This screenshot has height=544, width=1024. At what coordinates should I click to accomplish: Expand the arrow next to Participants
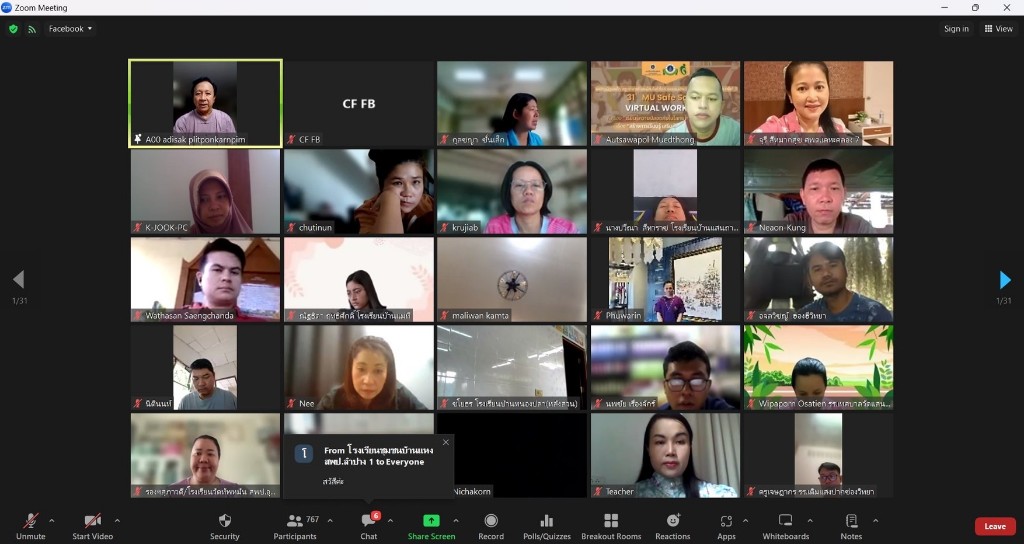pos(330,520)
